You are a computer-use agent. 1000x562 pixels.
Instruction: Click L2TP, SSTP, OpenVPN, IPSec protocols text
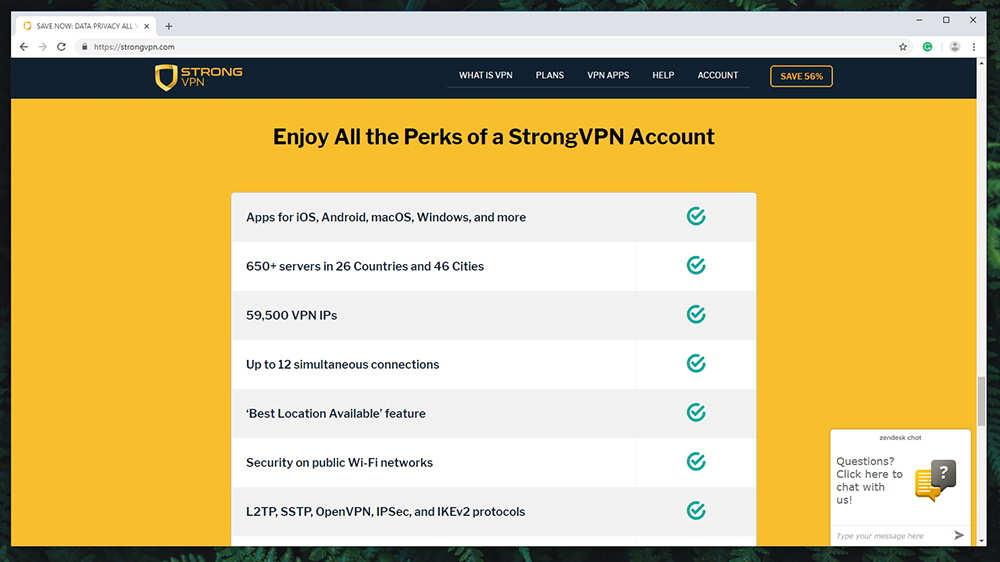point(385,512)
